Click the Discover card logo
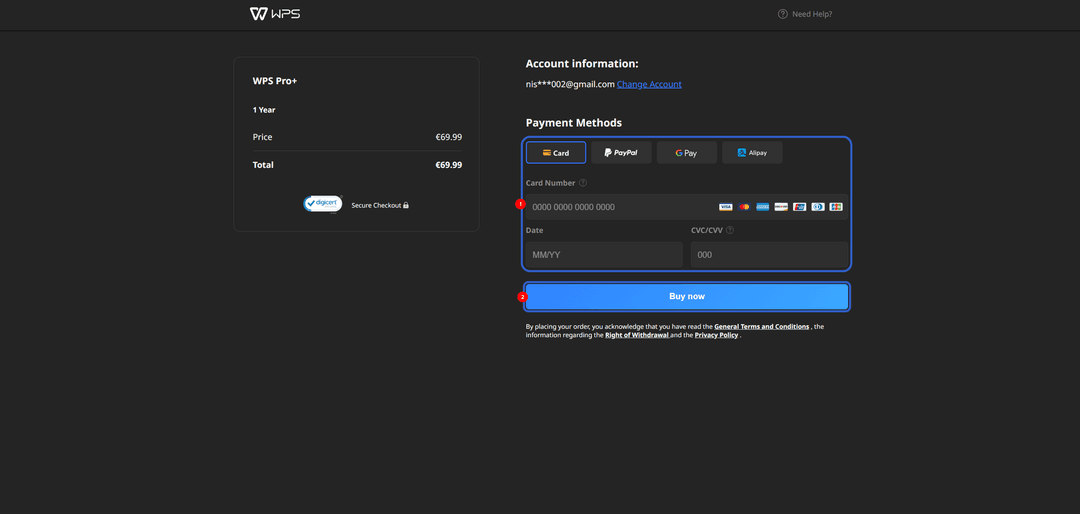This screenshot has height=514, width=1080. pos(780,207)
